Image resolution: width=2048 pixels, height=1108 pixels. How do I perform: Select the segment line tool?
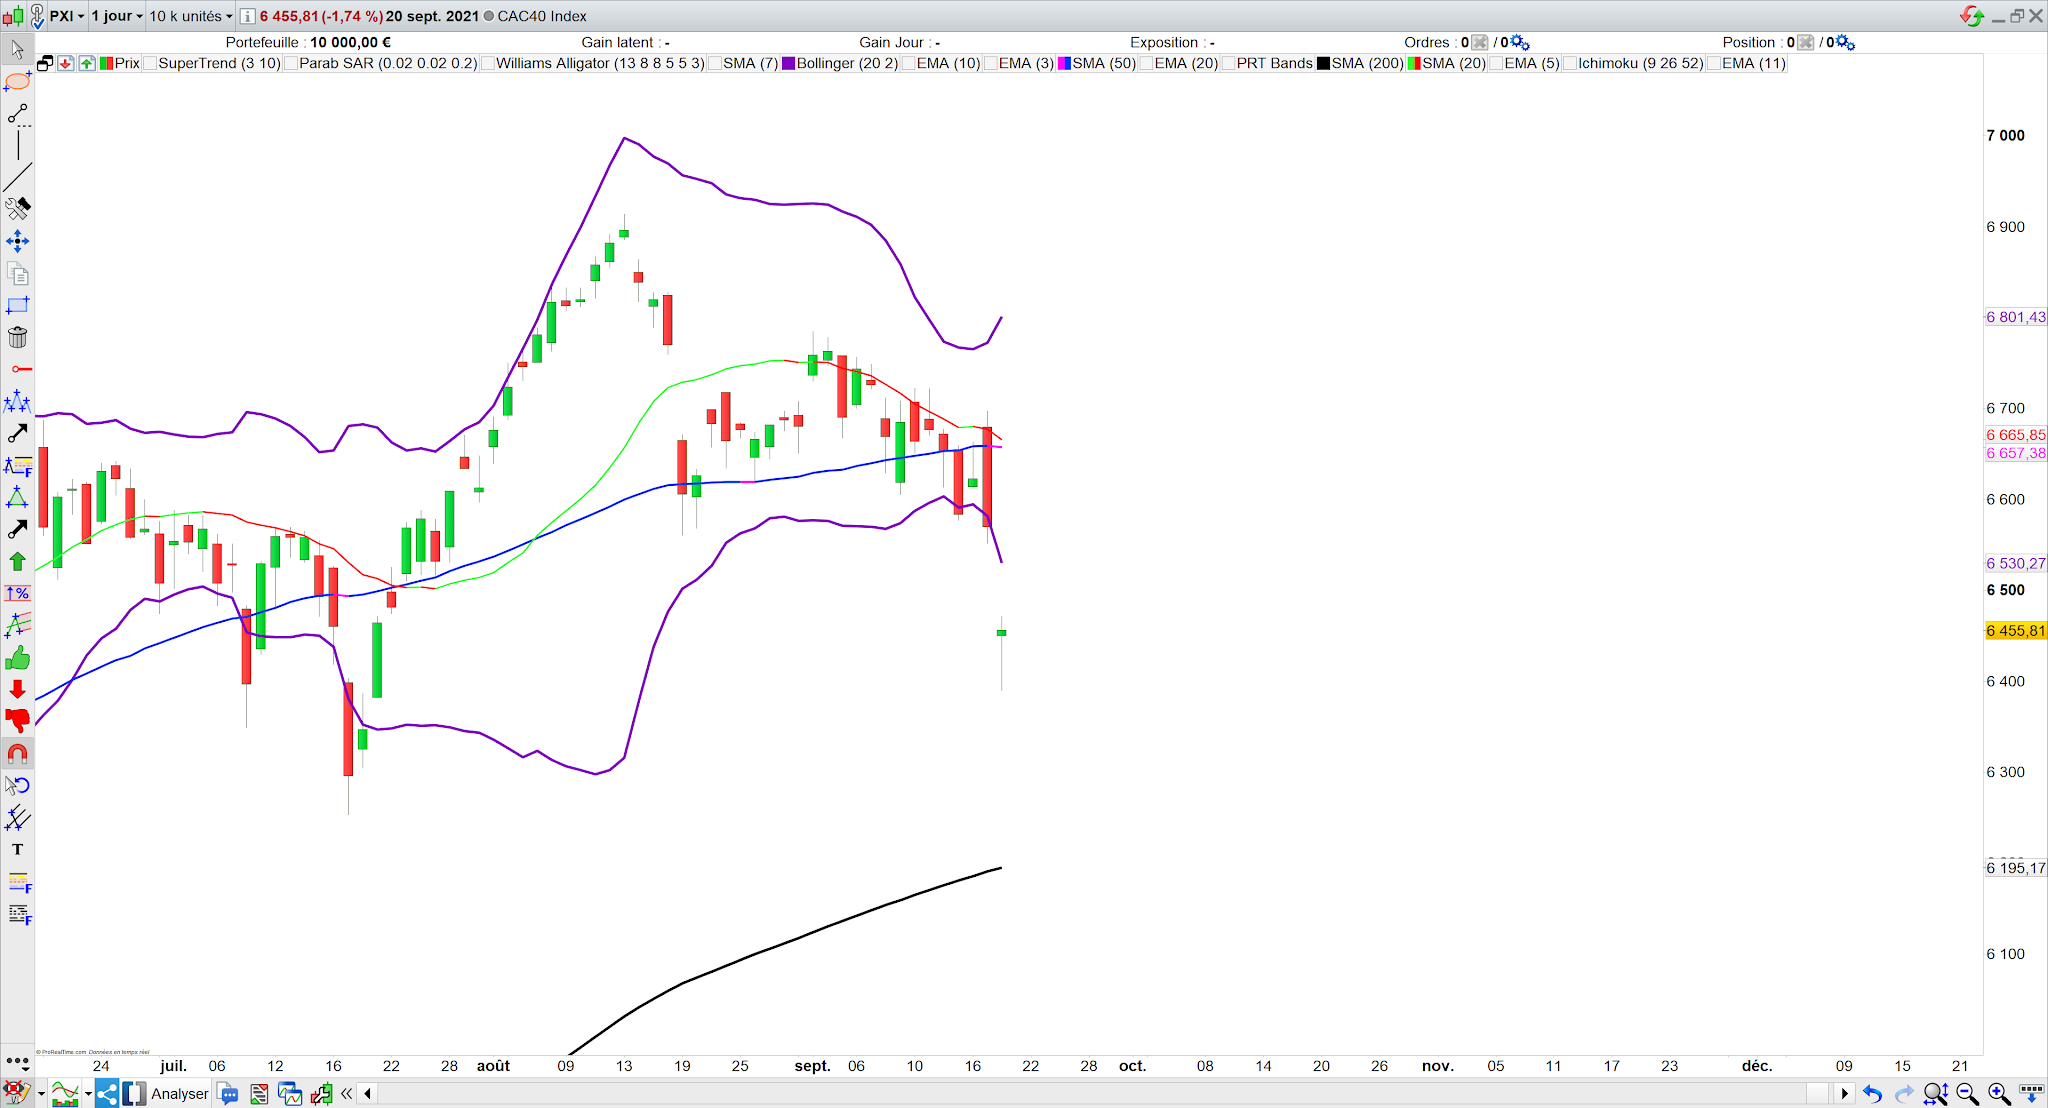pos(17,113)
